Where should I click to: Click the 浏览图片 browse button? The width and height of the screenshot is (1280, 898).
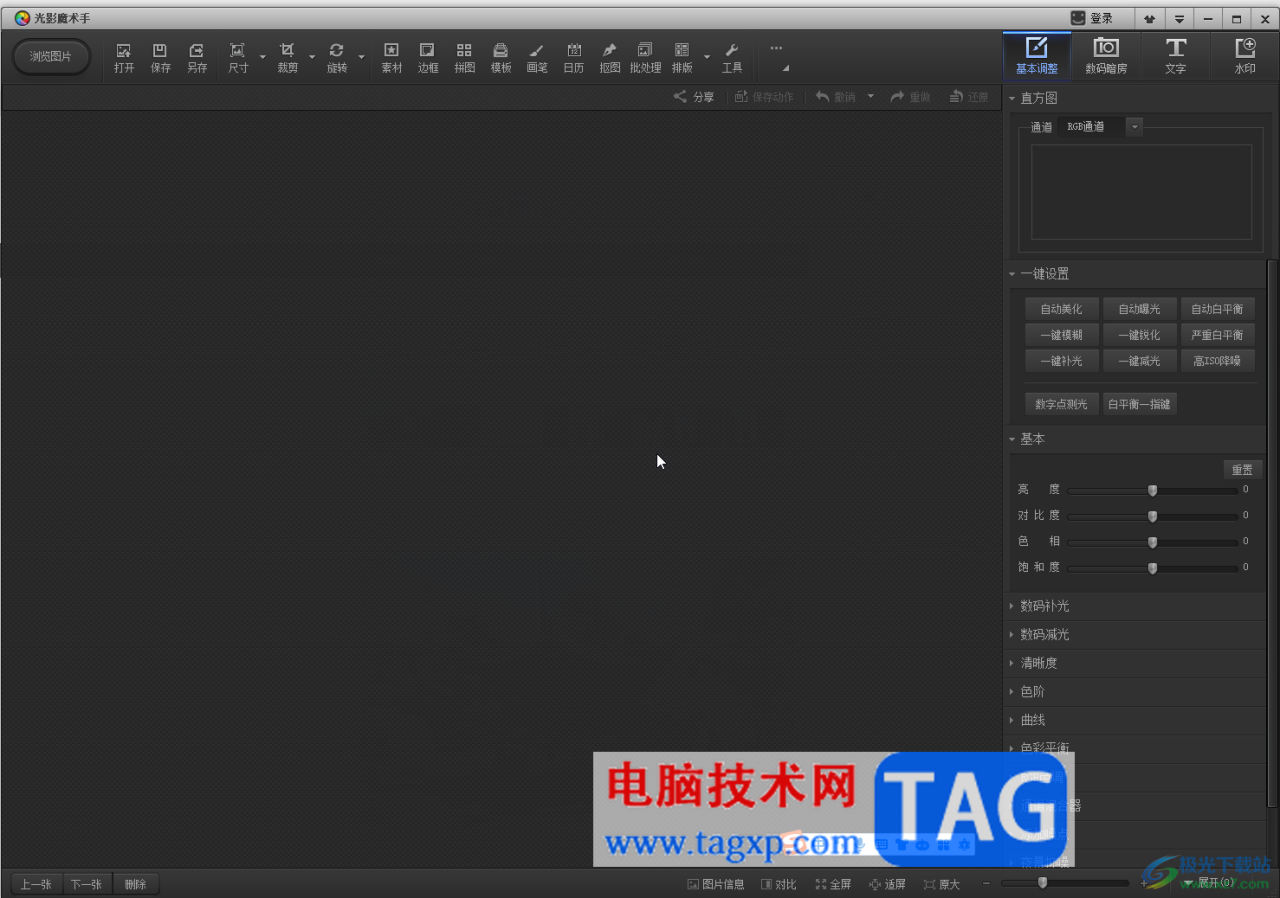51,57
